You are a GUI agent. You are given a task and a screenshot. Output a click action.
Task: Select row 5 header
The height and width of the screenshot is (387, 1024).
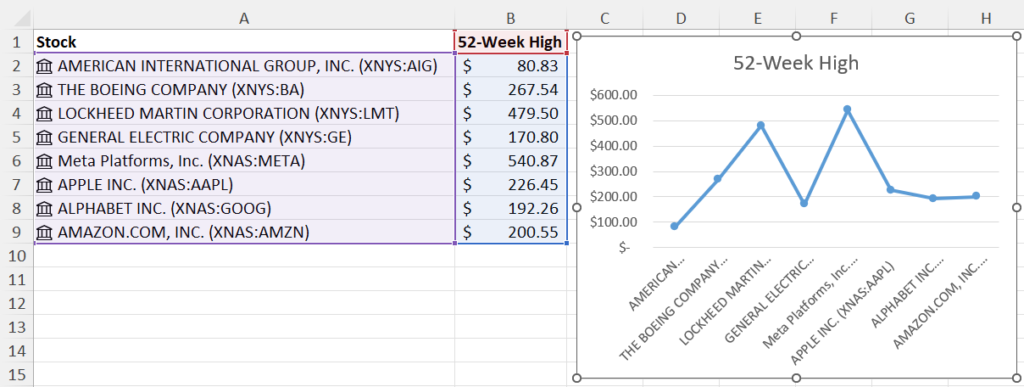[x=16, y=137]
